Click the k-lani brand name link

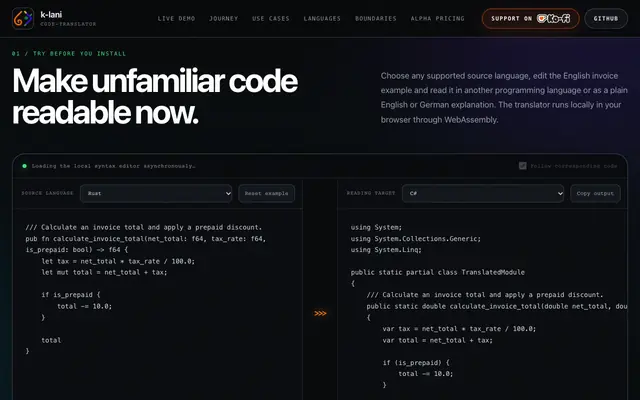tap(51, 15)
